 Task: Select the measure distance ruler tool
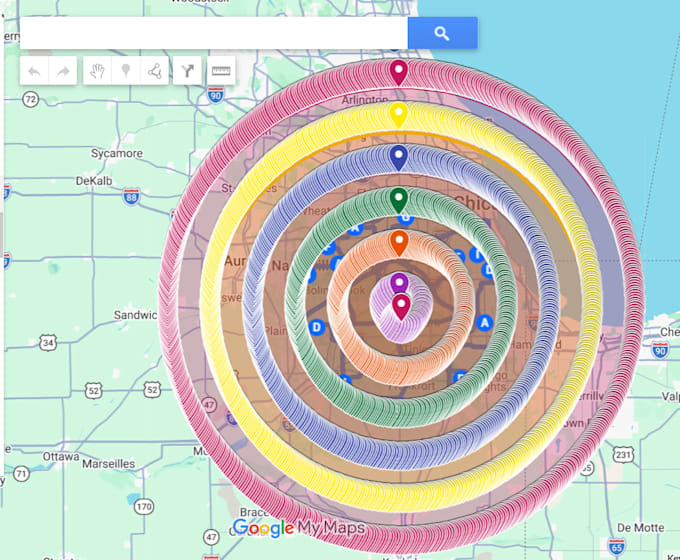click(x=221, y=71)
